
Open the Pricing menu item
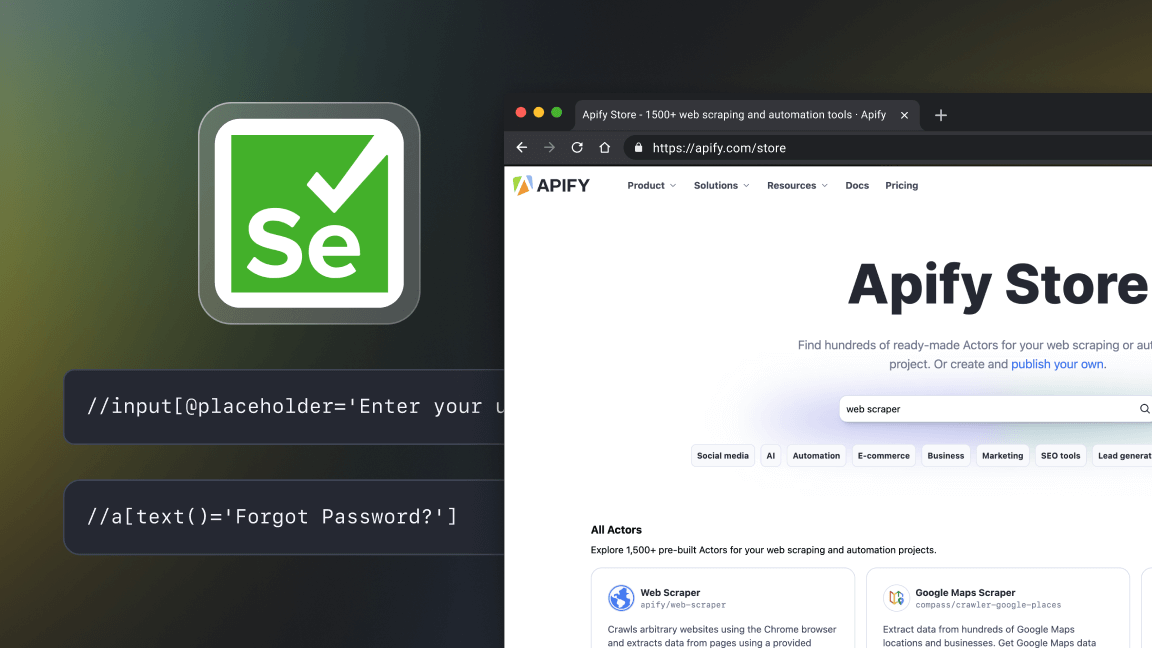(x=901, y=185)
